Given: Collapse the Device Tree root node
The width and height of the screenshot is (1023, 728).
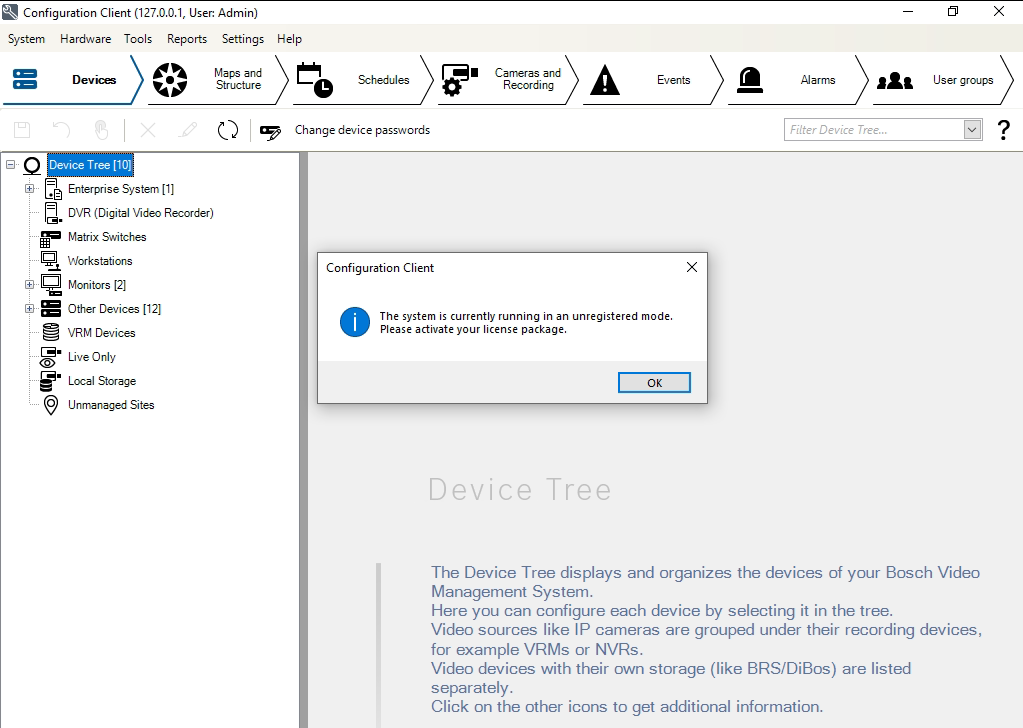Looking at the screenshot, I should (x=11, y=165).
